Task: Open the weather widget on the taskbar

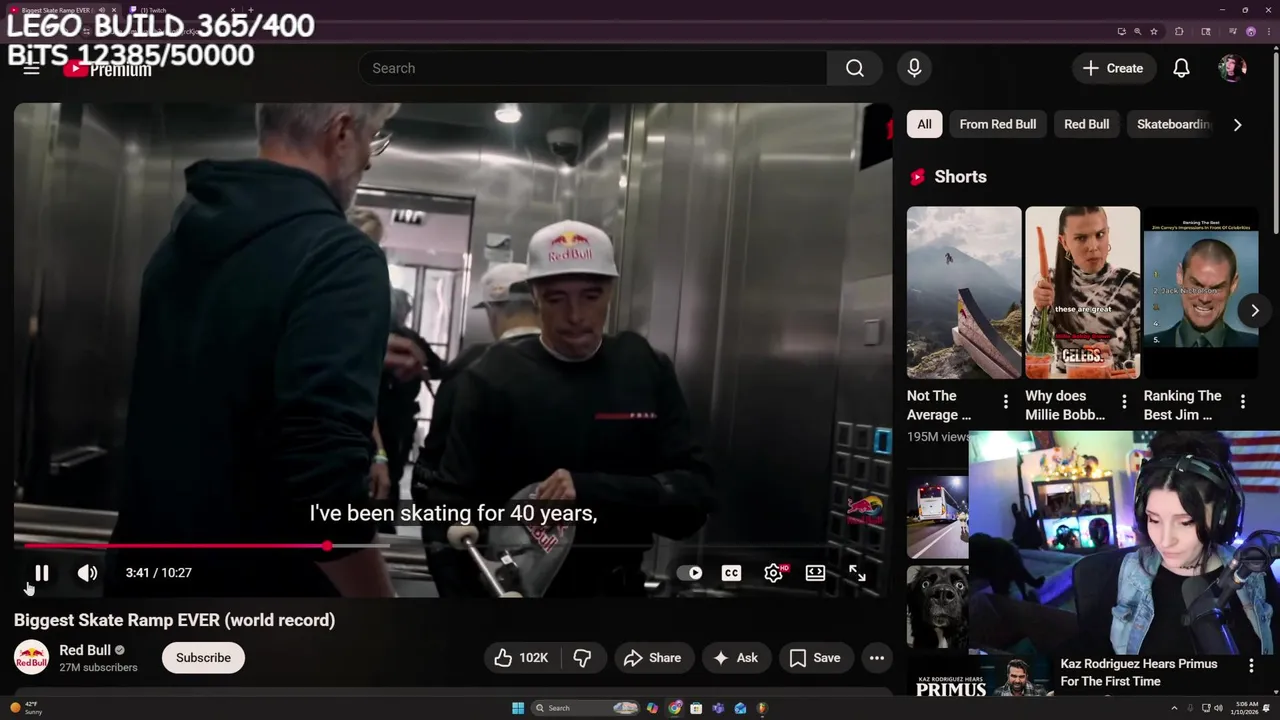Action: pyautogui.click(x=27, y=708)
